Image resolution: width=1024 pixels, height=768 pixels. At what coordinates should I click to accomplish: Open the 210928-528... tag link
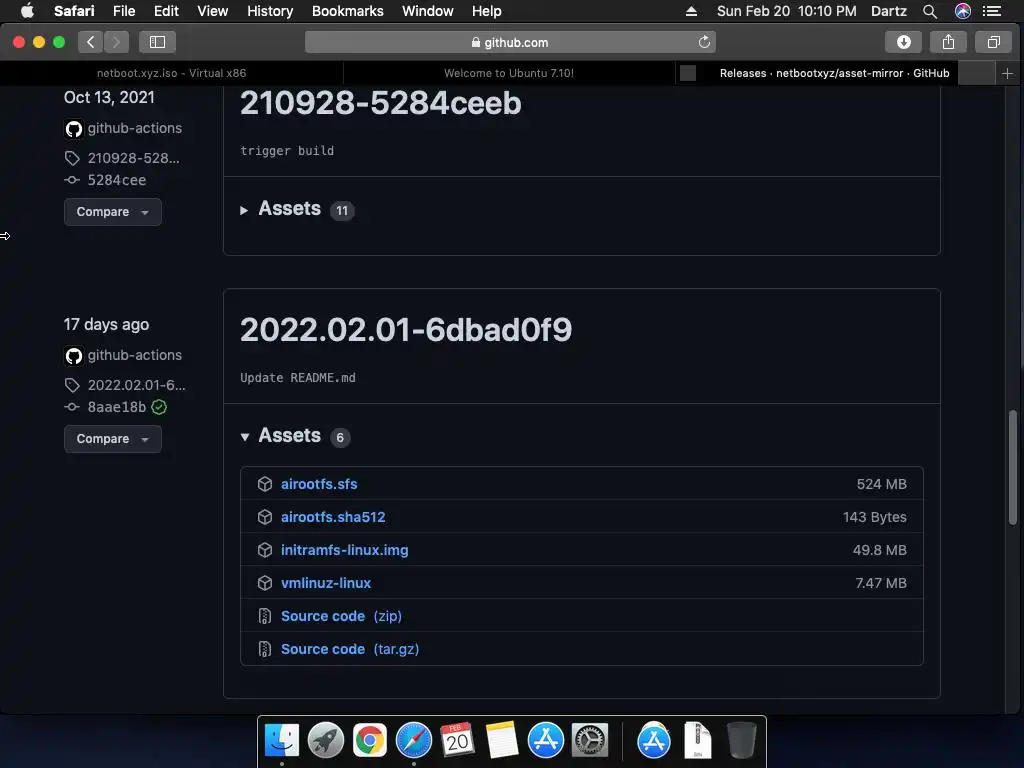click(133, 158)
